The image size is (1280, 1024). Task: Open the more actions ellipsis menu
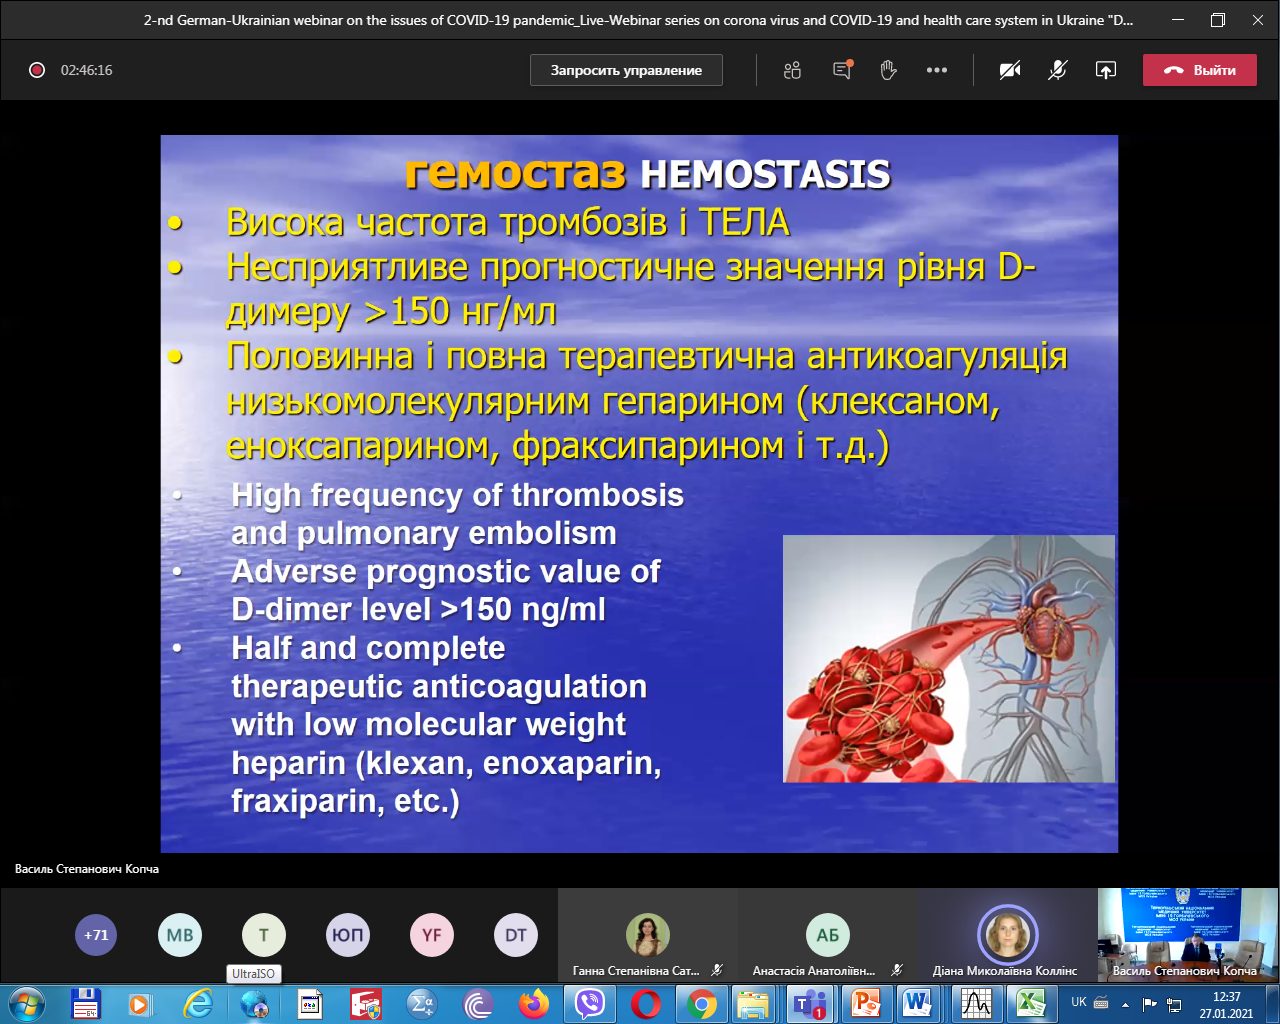(936, 70)
